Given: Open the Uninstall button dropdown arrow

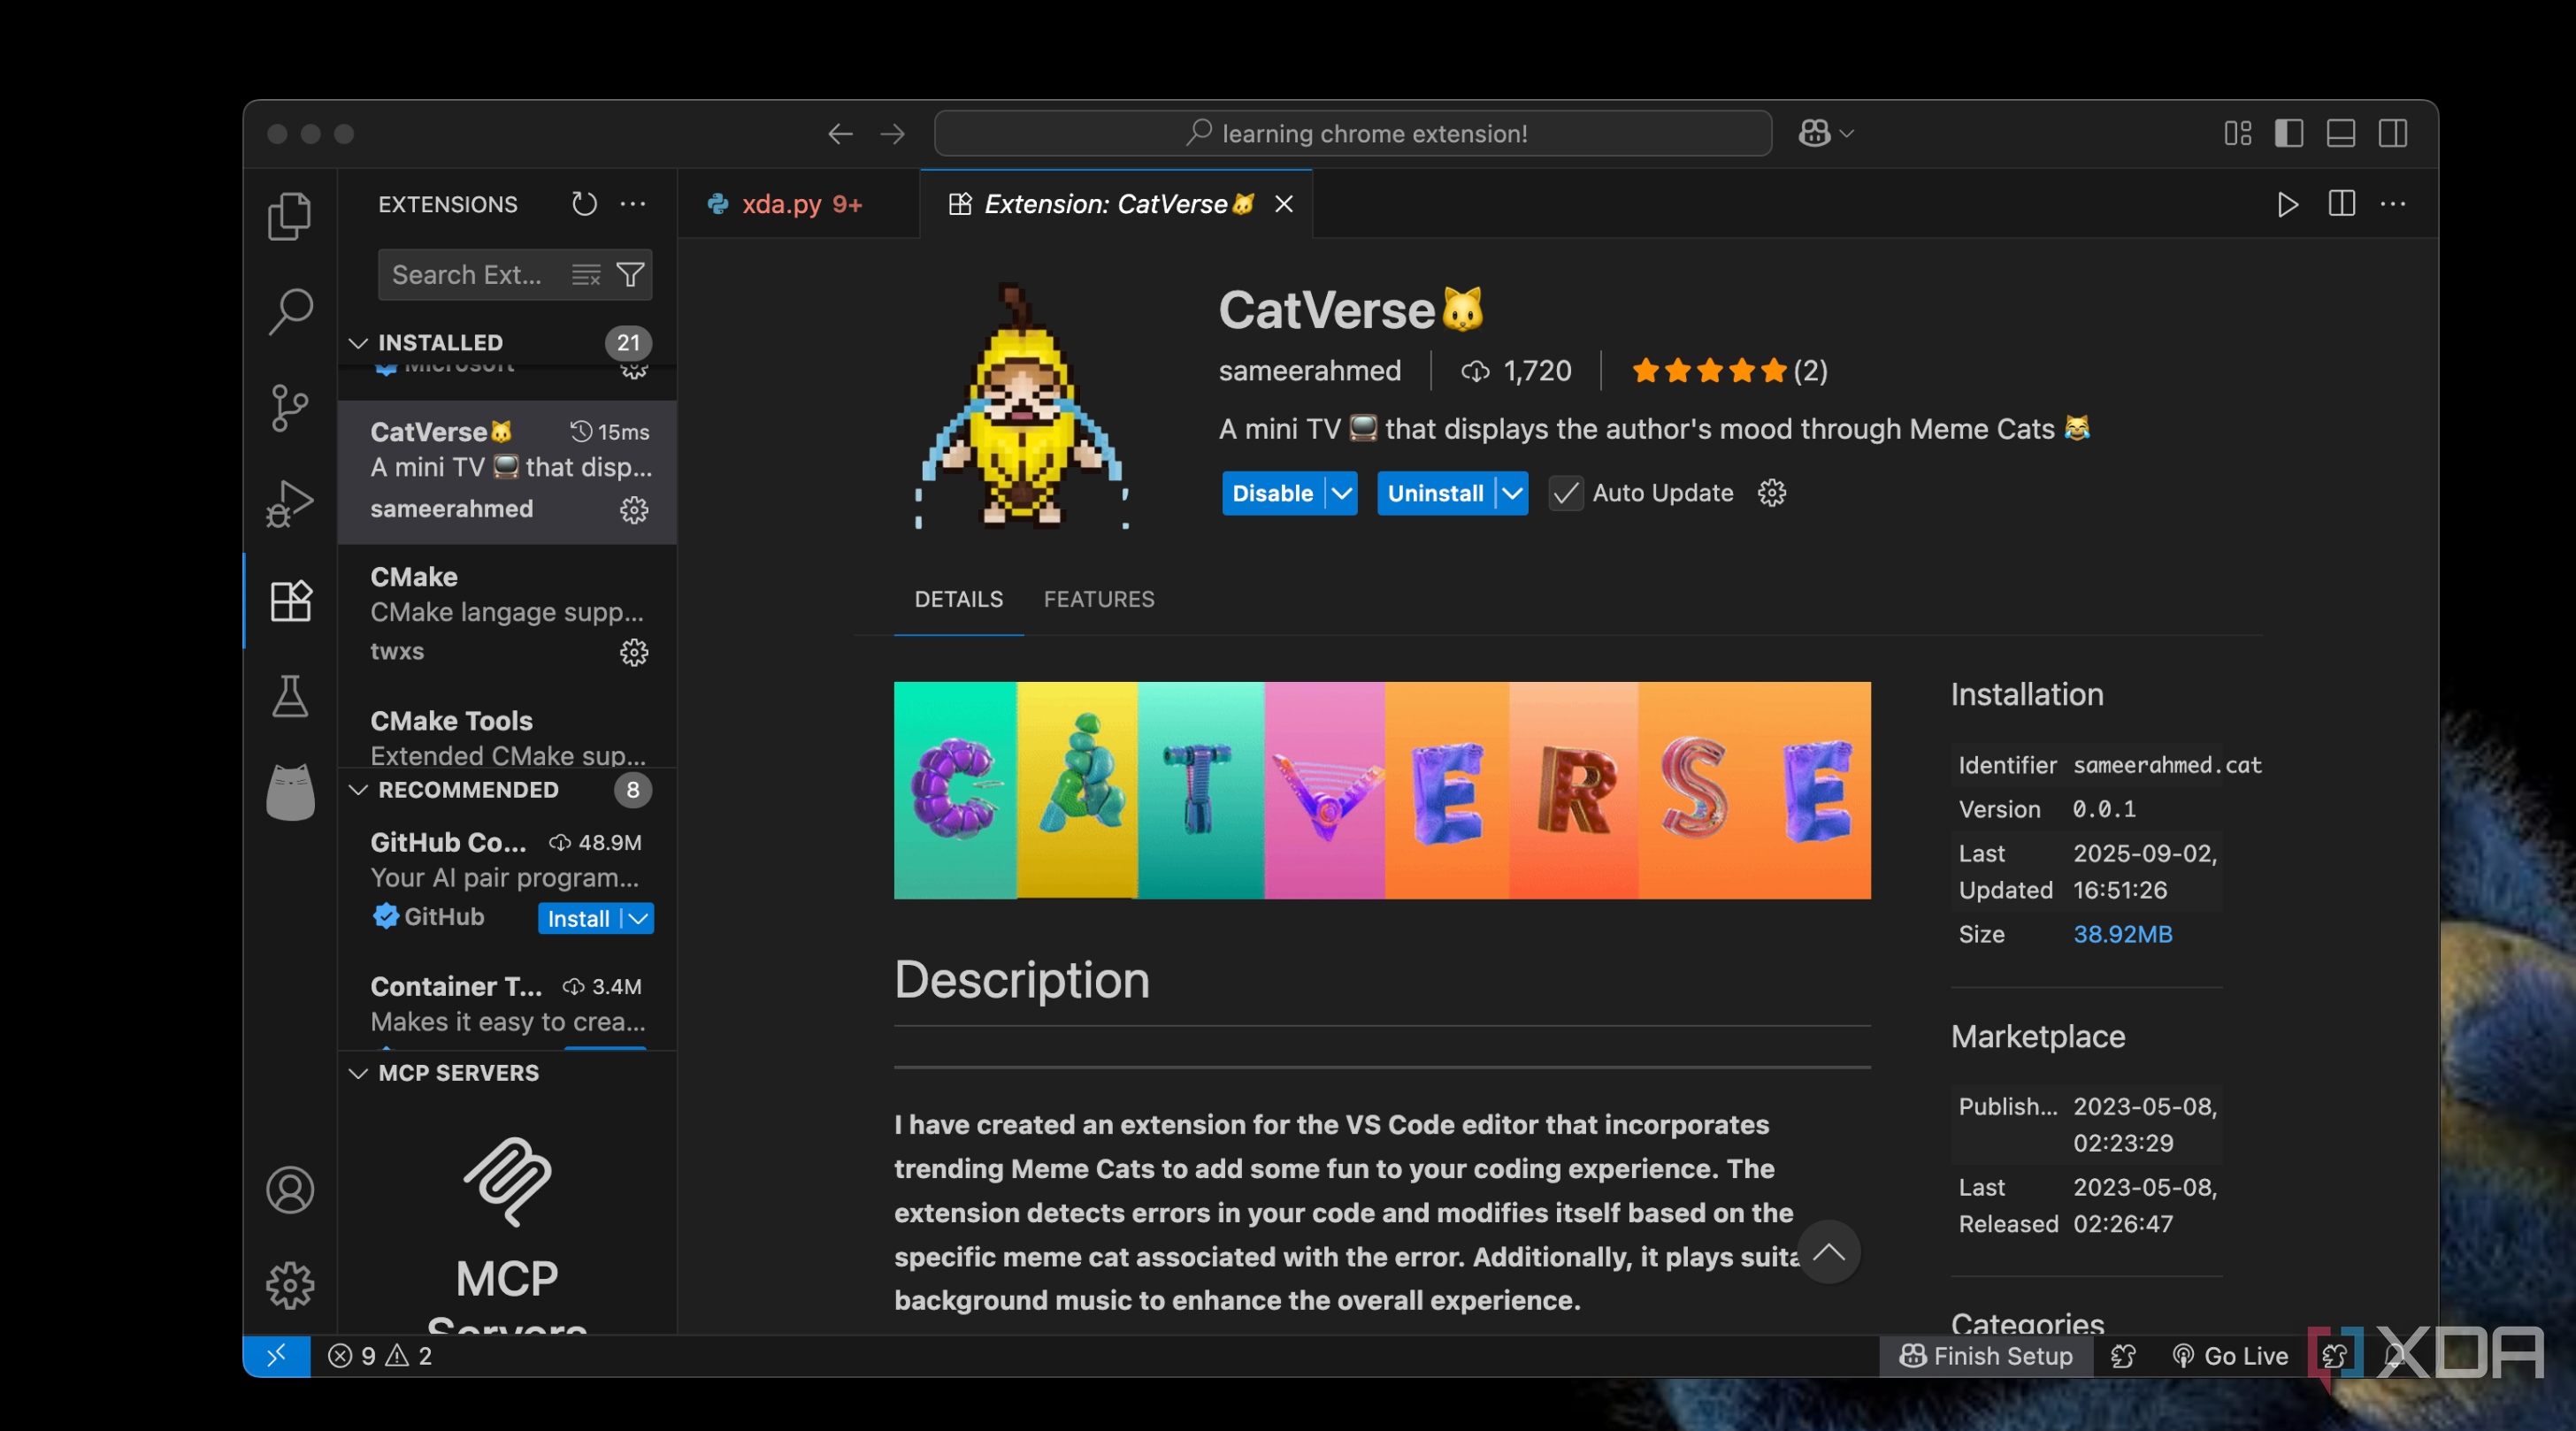Looking at the screenshot, I should click(1512, 493).
